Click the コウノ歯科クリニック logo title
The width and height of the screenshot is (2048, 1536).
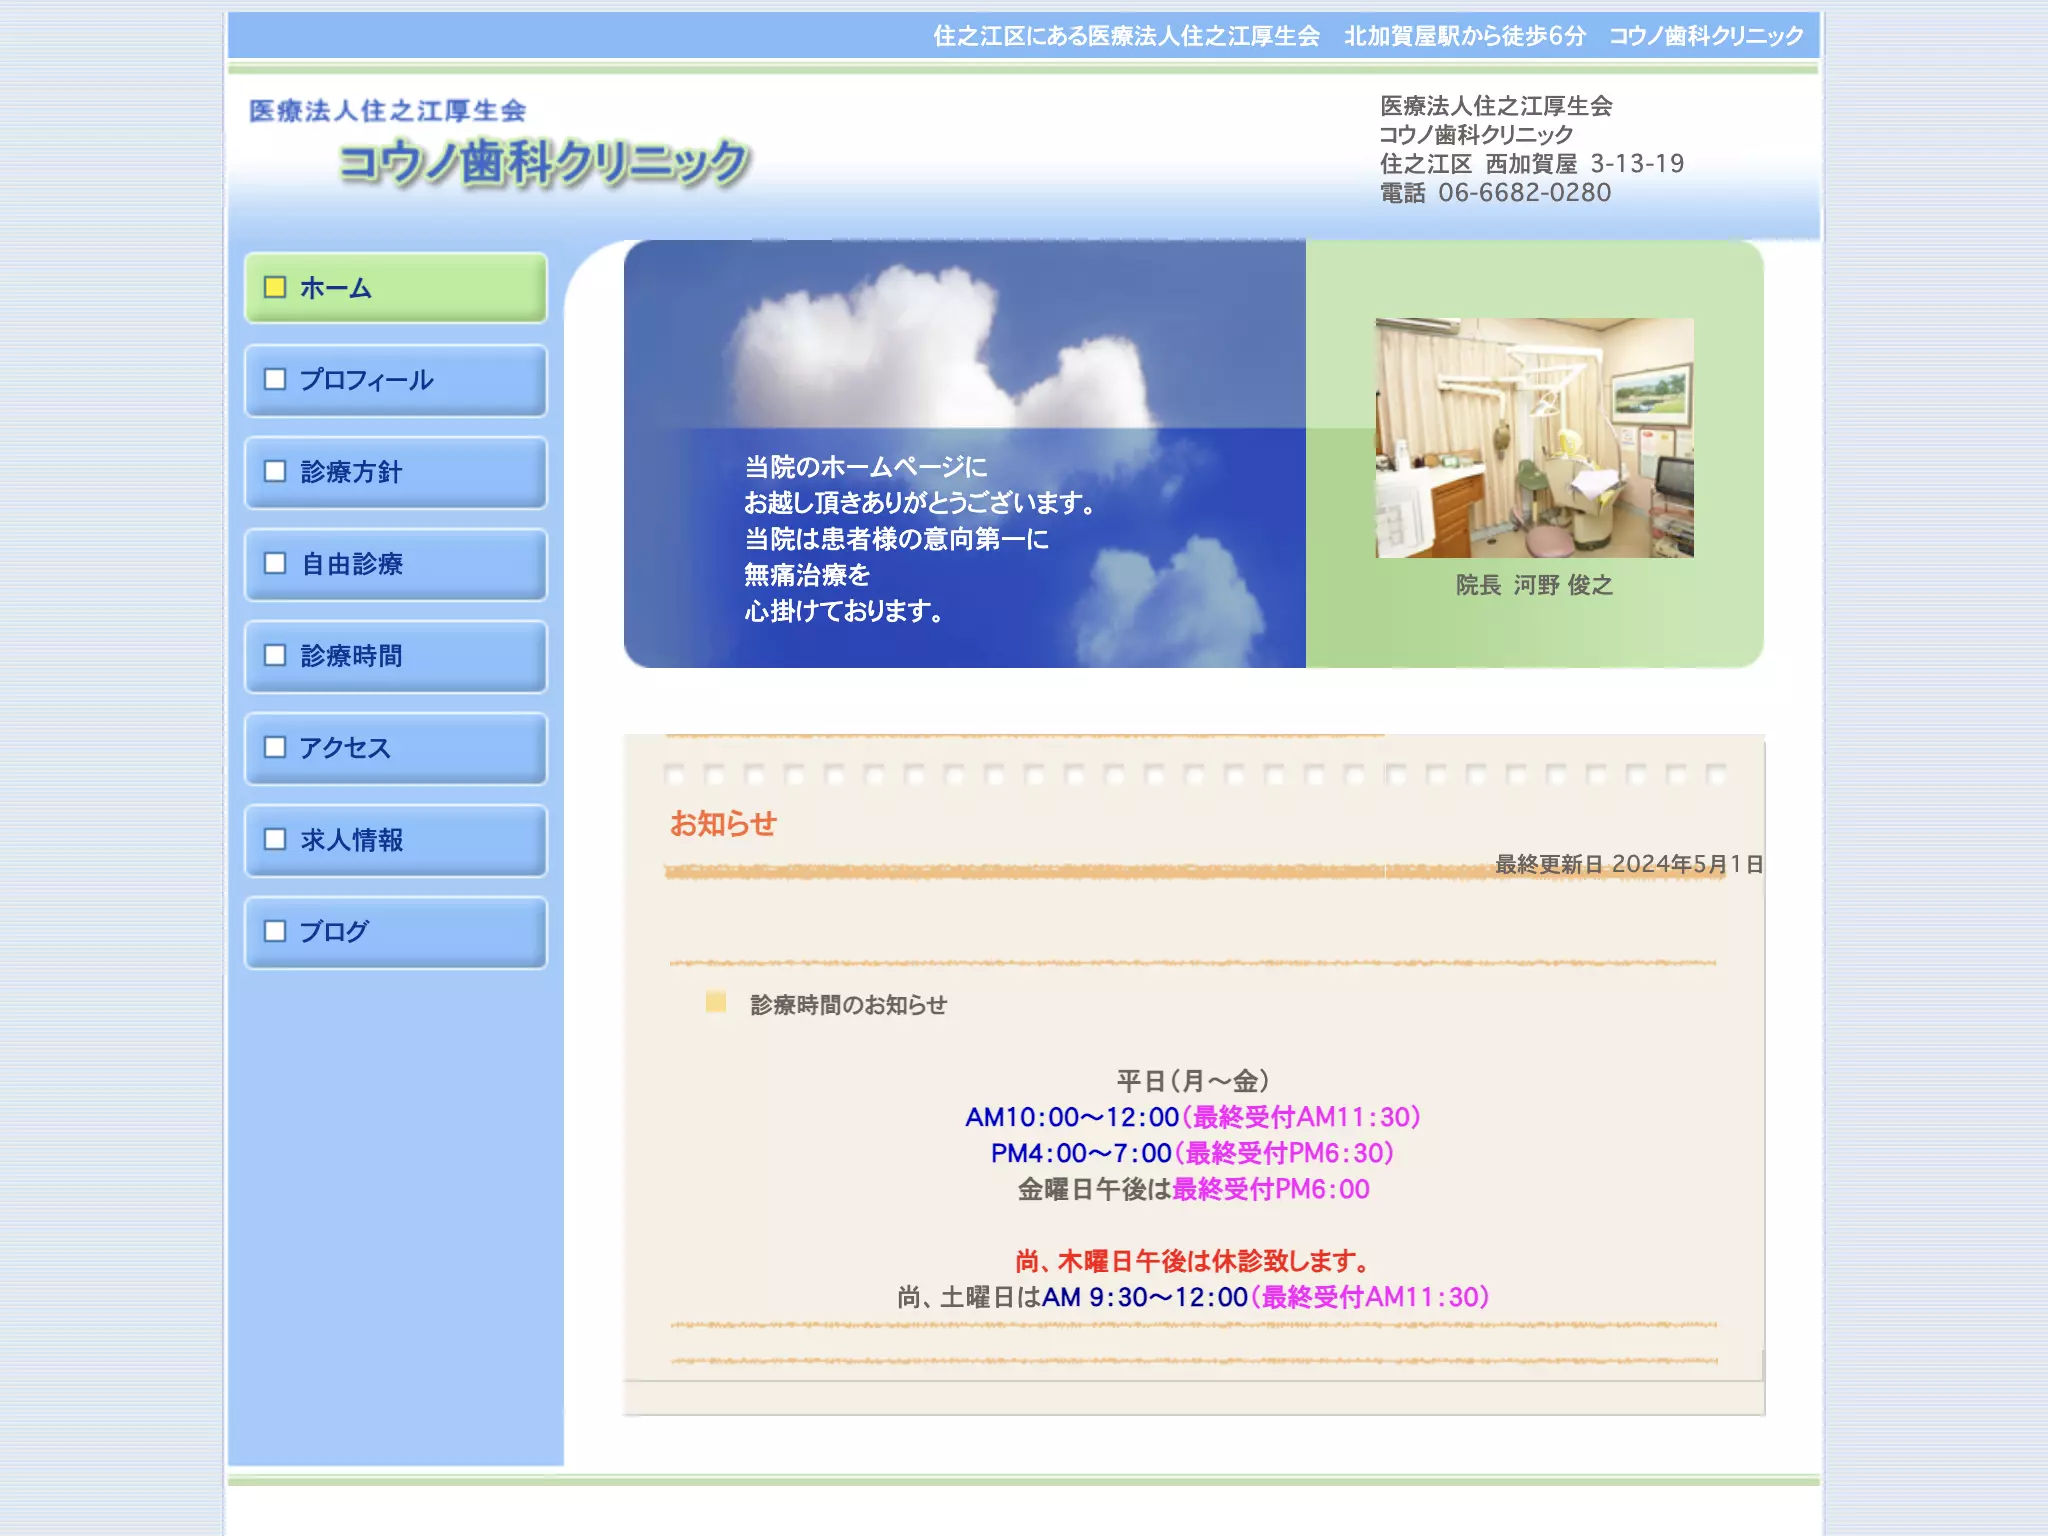[x=545, y=163]
